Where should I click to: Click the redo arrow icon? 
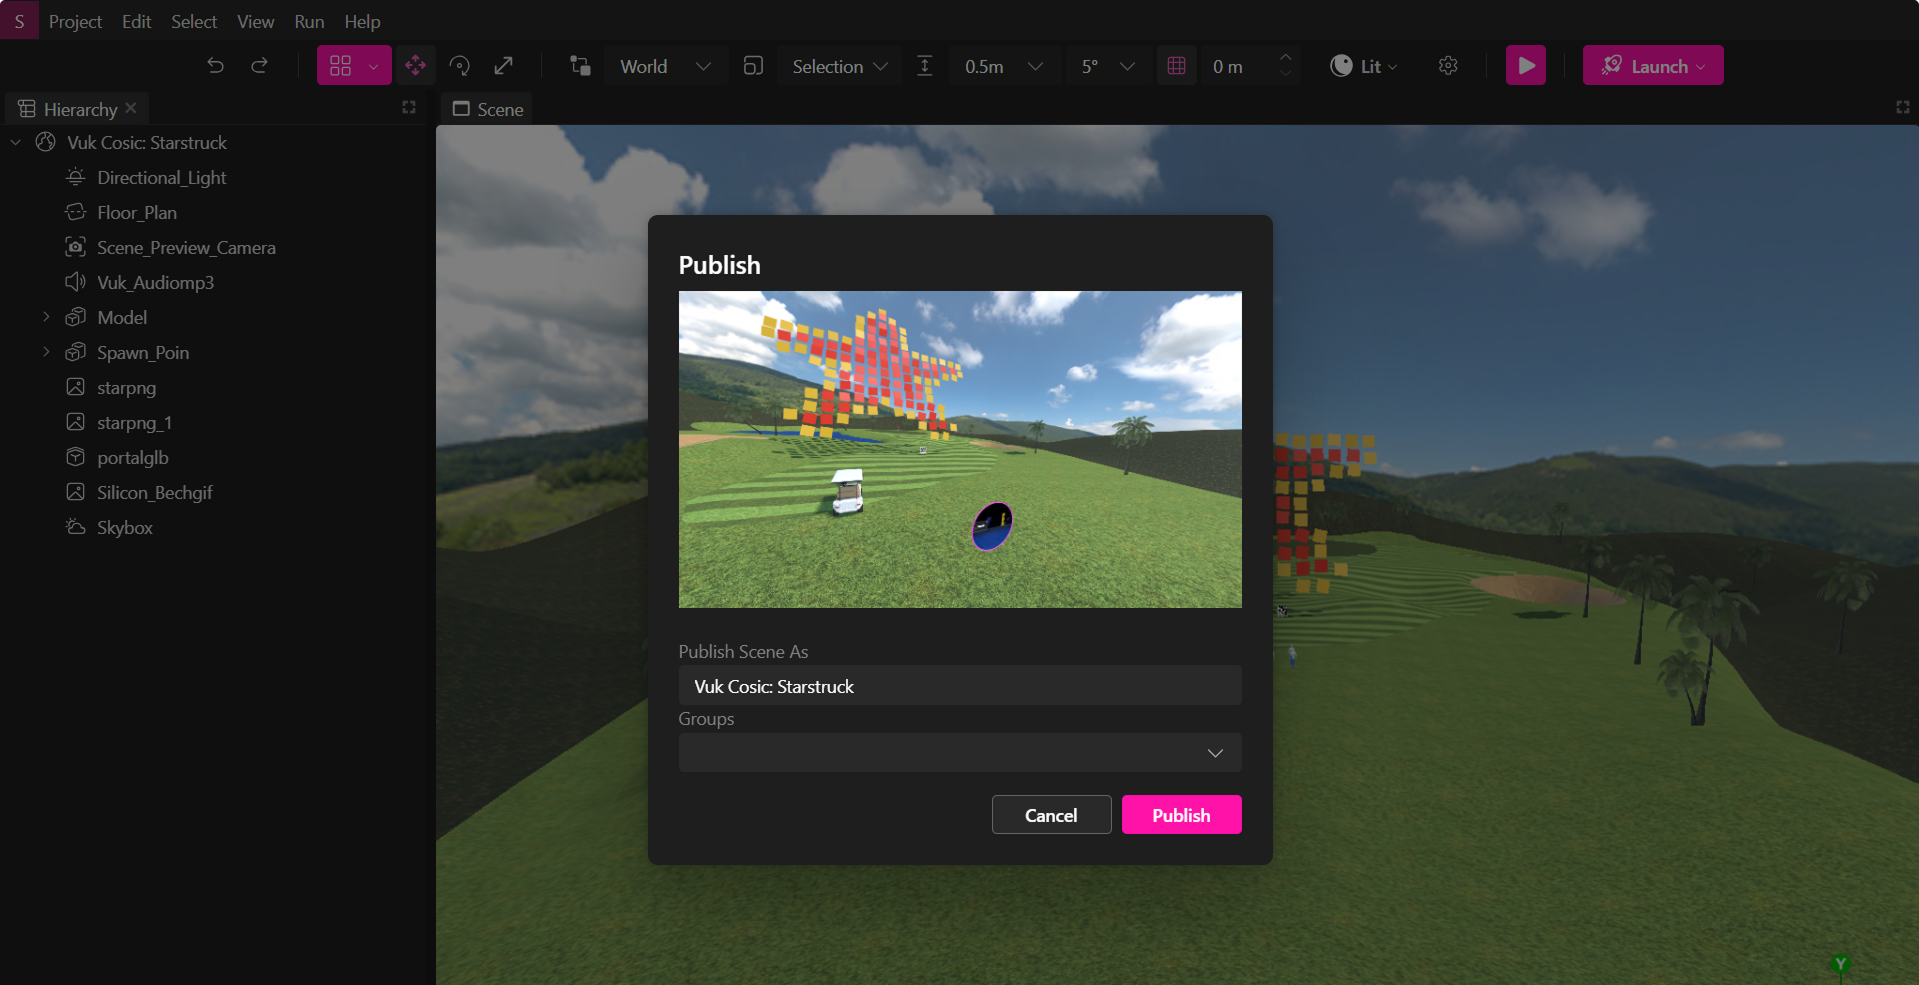point(259,66)
